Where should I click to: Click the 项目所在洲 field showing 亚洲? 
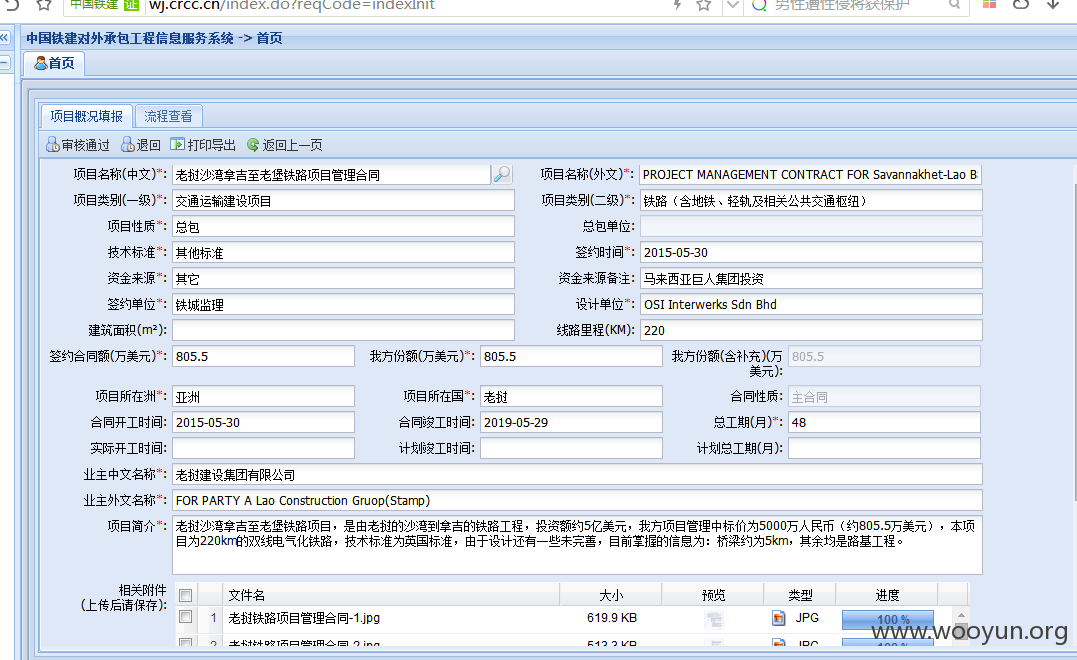coord(263,396)
